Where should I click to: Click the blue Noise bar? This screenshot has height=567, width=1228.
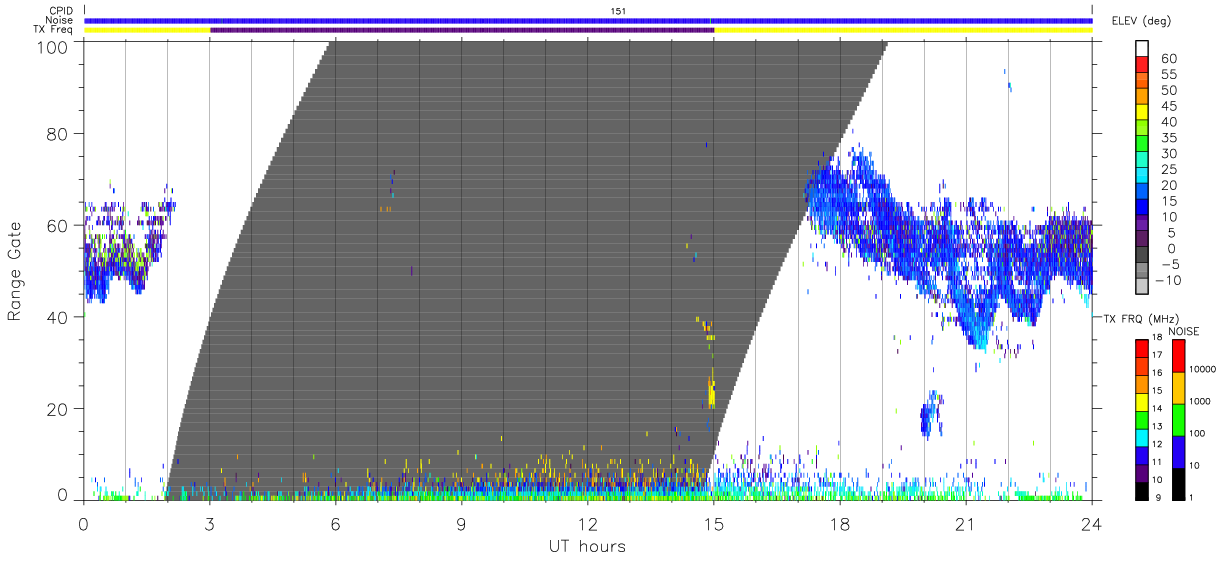click(588, 20)
